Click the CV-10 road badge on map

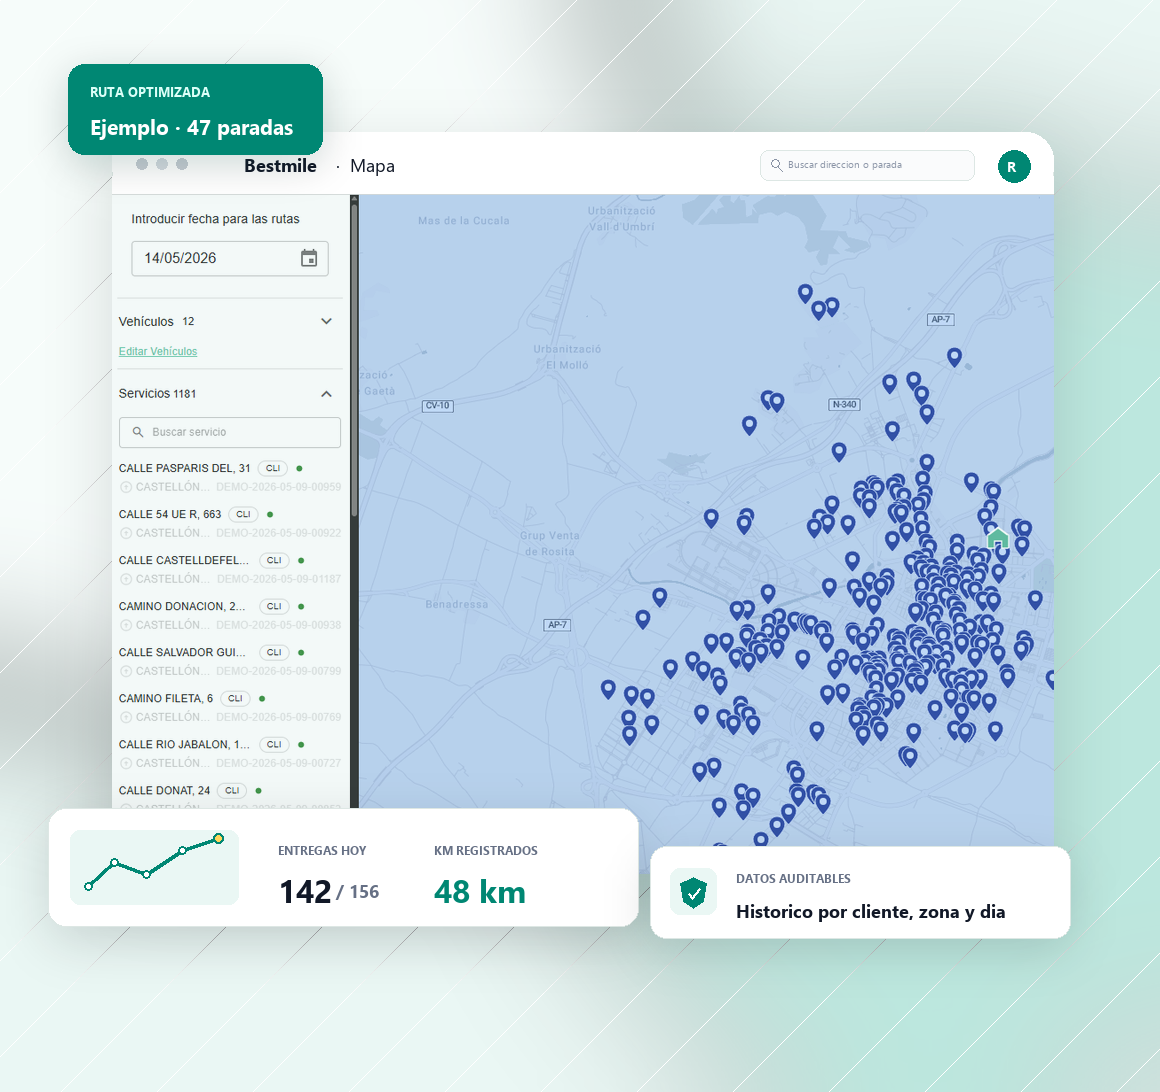point(437,405)
